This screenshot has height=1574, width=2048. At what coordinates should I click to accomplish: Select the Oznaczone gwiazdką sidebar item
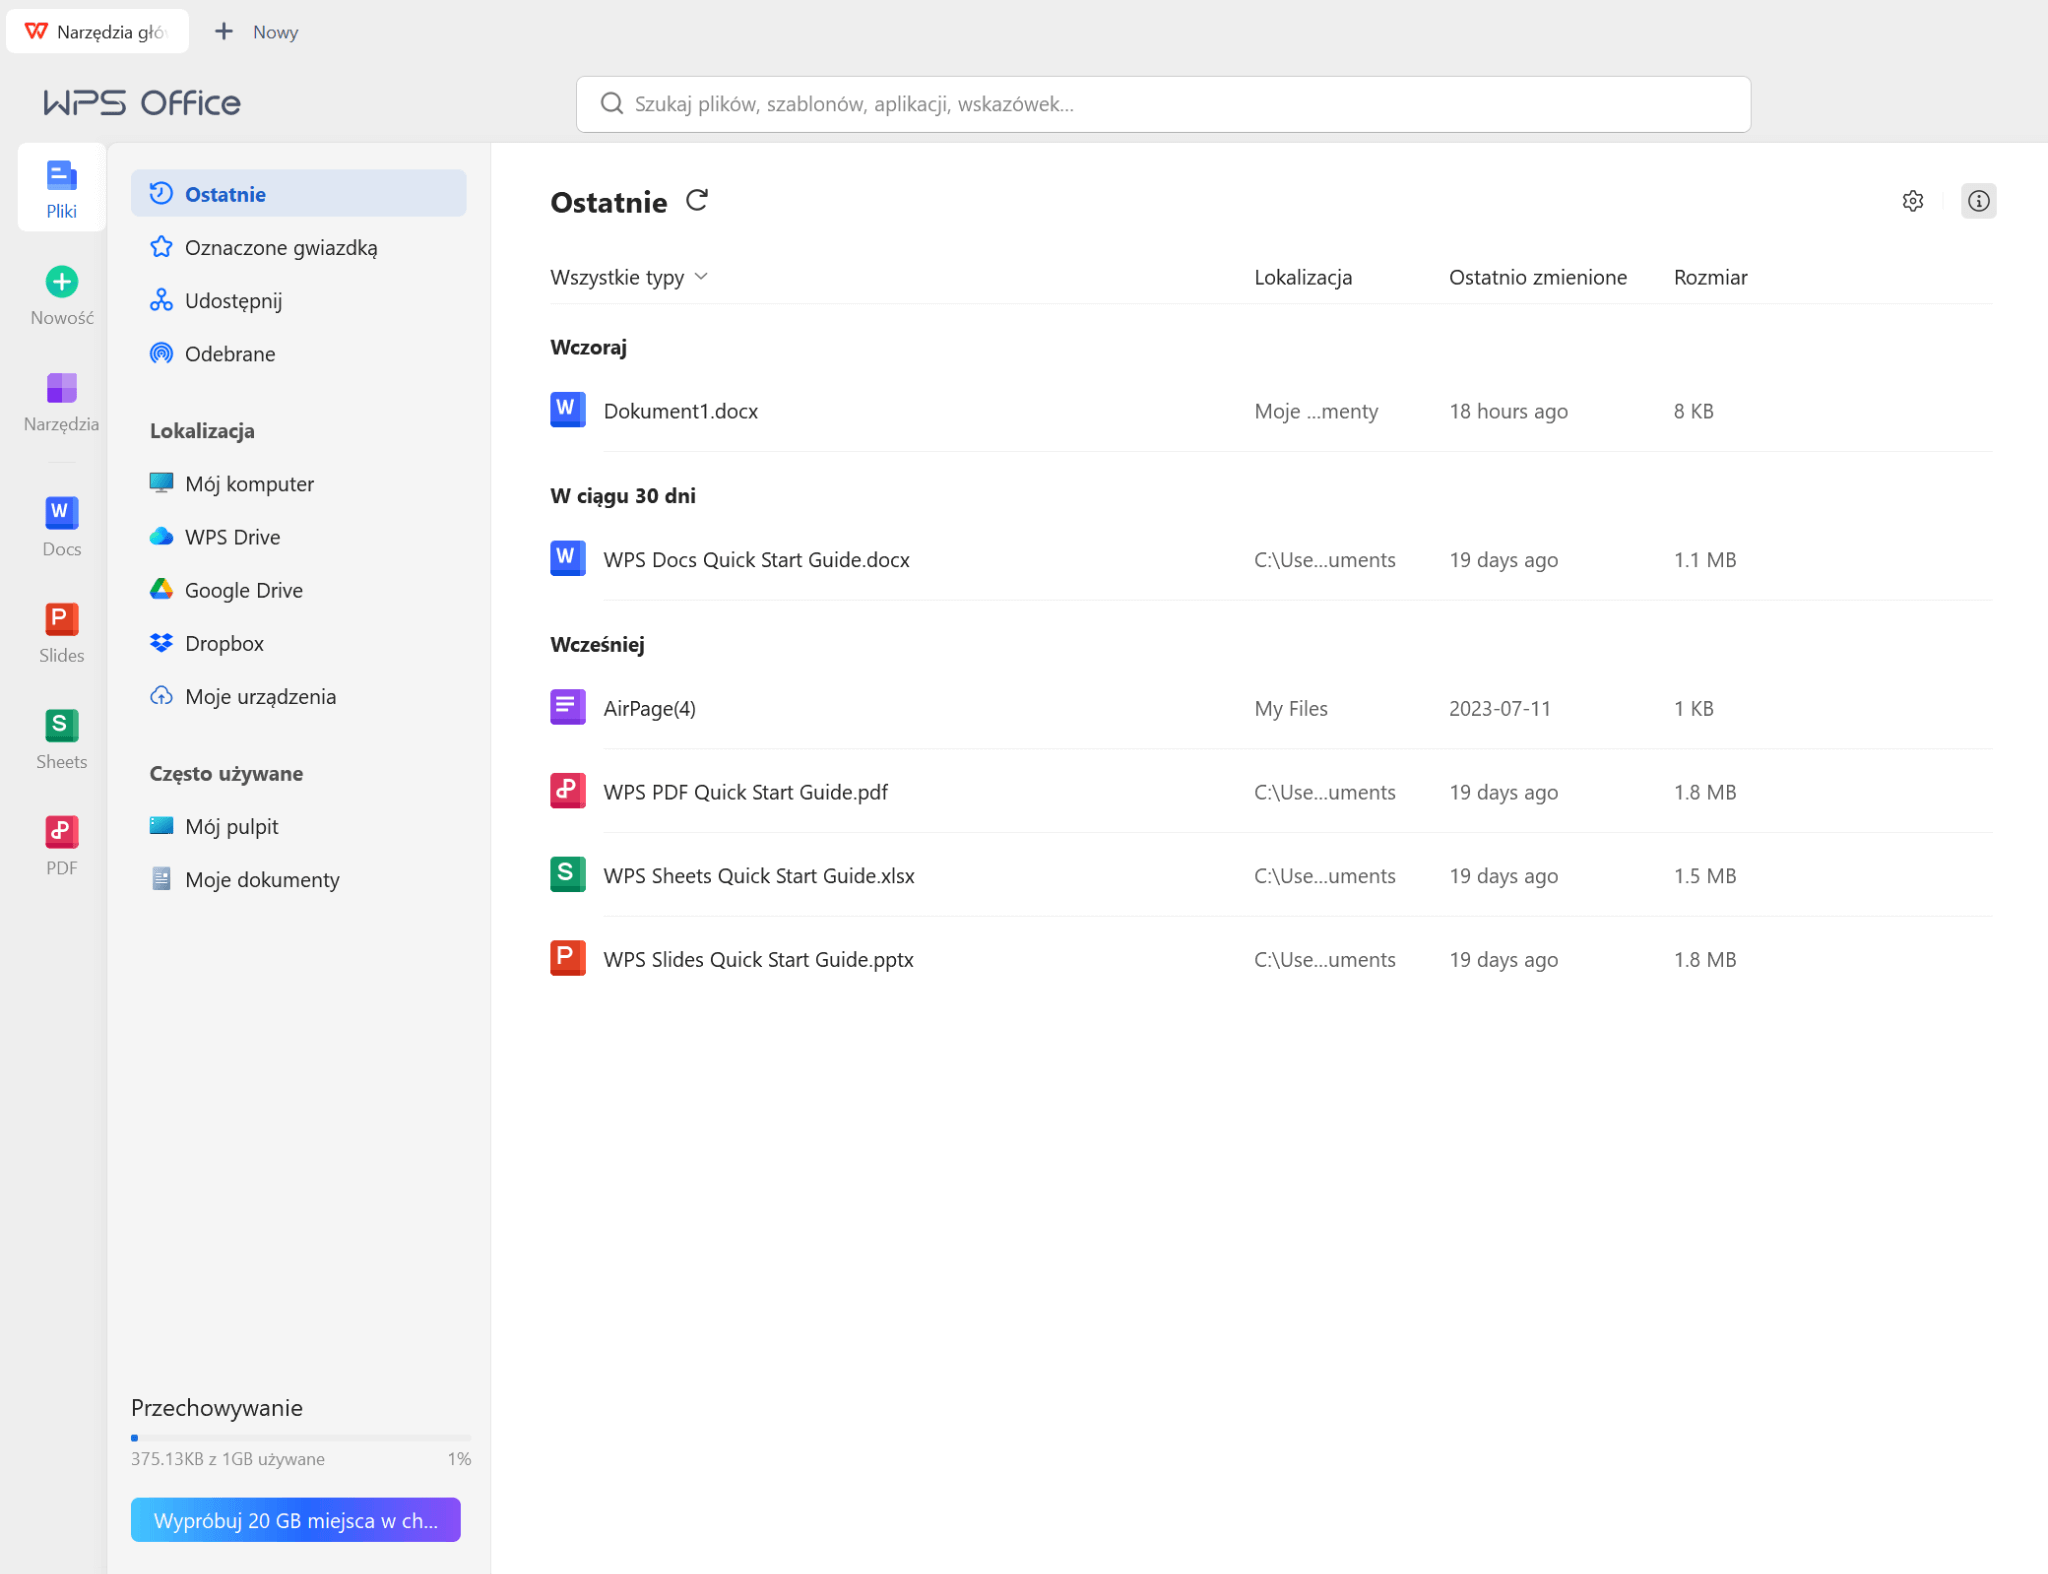(x=280, y=247)
